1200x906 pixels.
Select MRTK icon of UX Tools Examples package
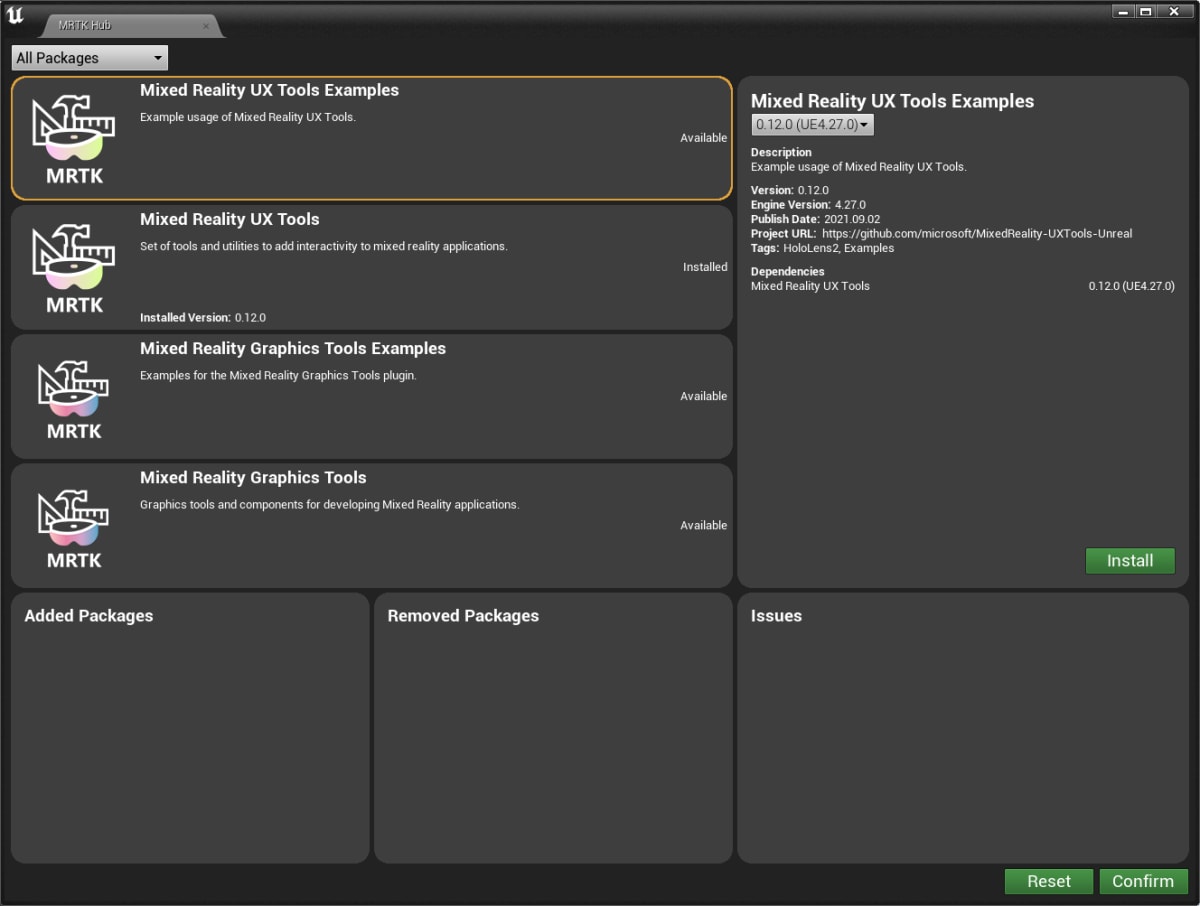point(75,138)
